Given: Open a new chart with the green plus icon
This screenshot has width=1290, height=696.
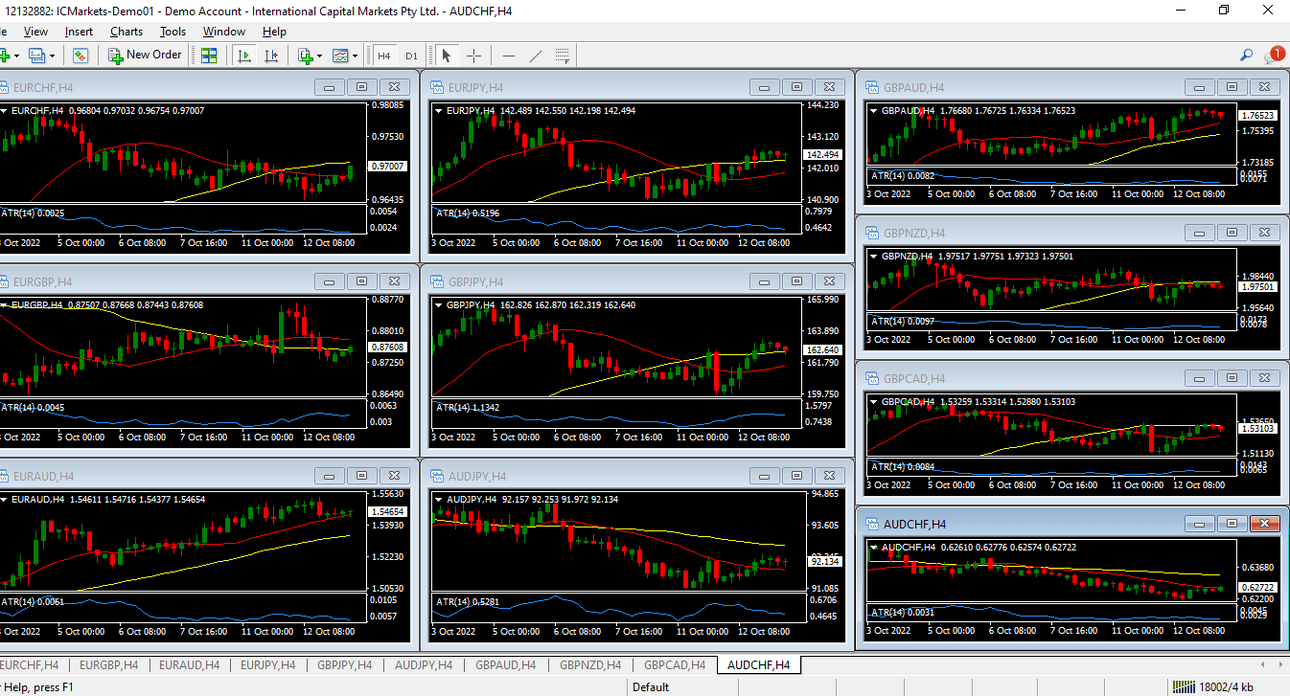Looking at the screenshot, I should (x=4, y=55).
